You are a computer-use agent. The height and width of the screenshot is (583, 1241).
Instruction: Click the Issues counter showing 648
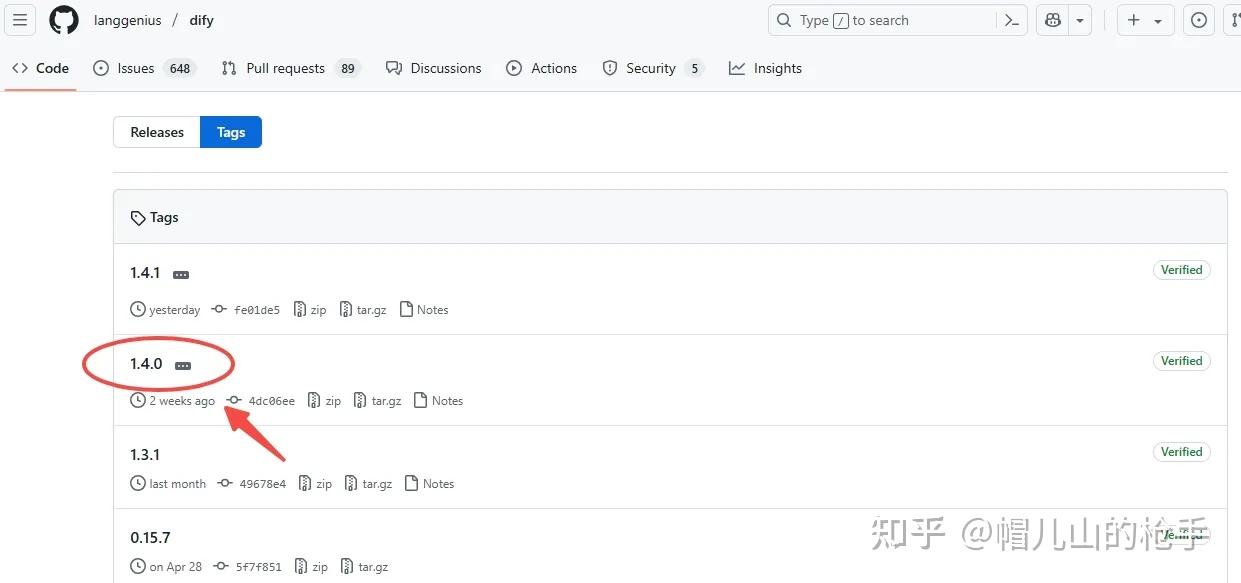point(178,68)
